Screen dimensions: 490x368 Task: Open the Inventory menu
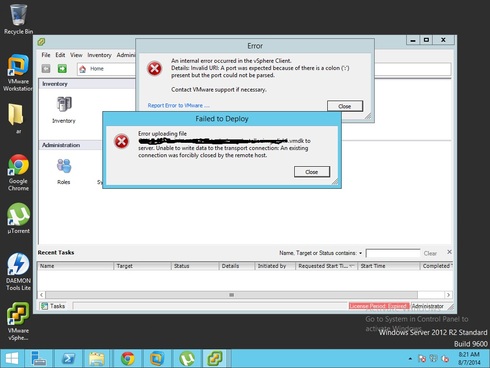[x=99, y=55]
